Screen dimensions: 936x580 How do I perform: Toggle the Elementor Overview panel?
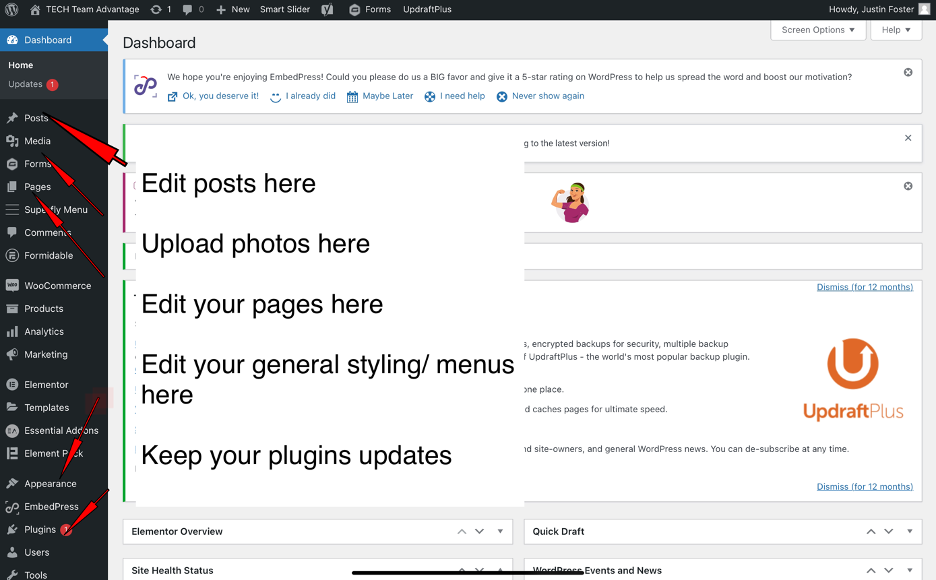coord(500,532)
